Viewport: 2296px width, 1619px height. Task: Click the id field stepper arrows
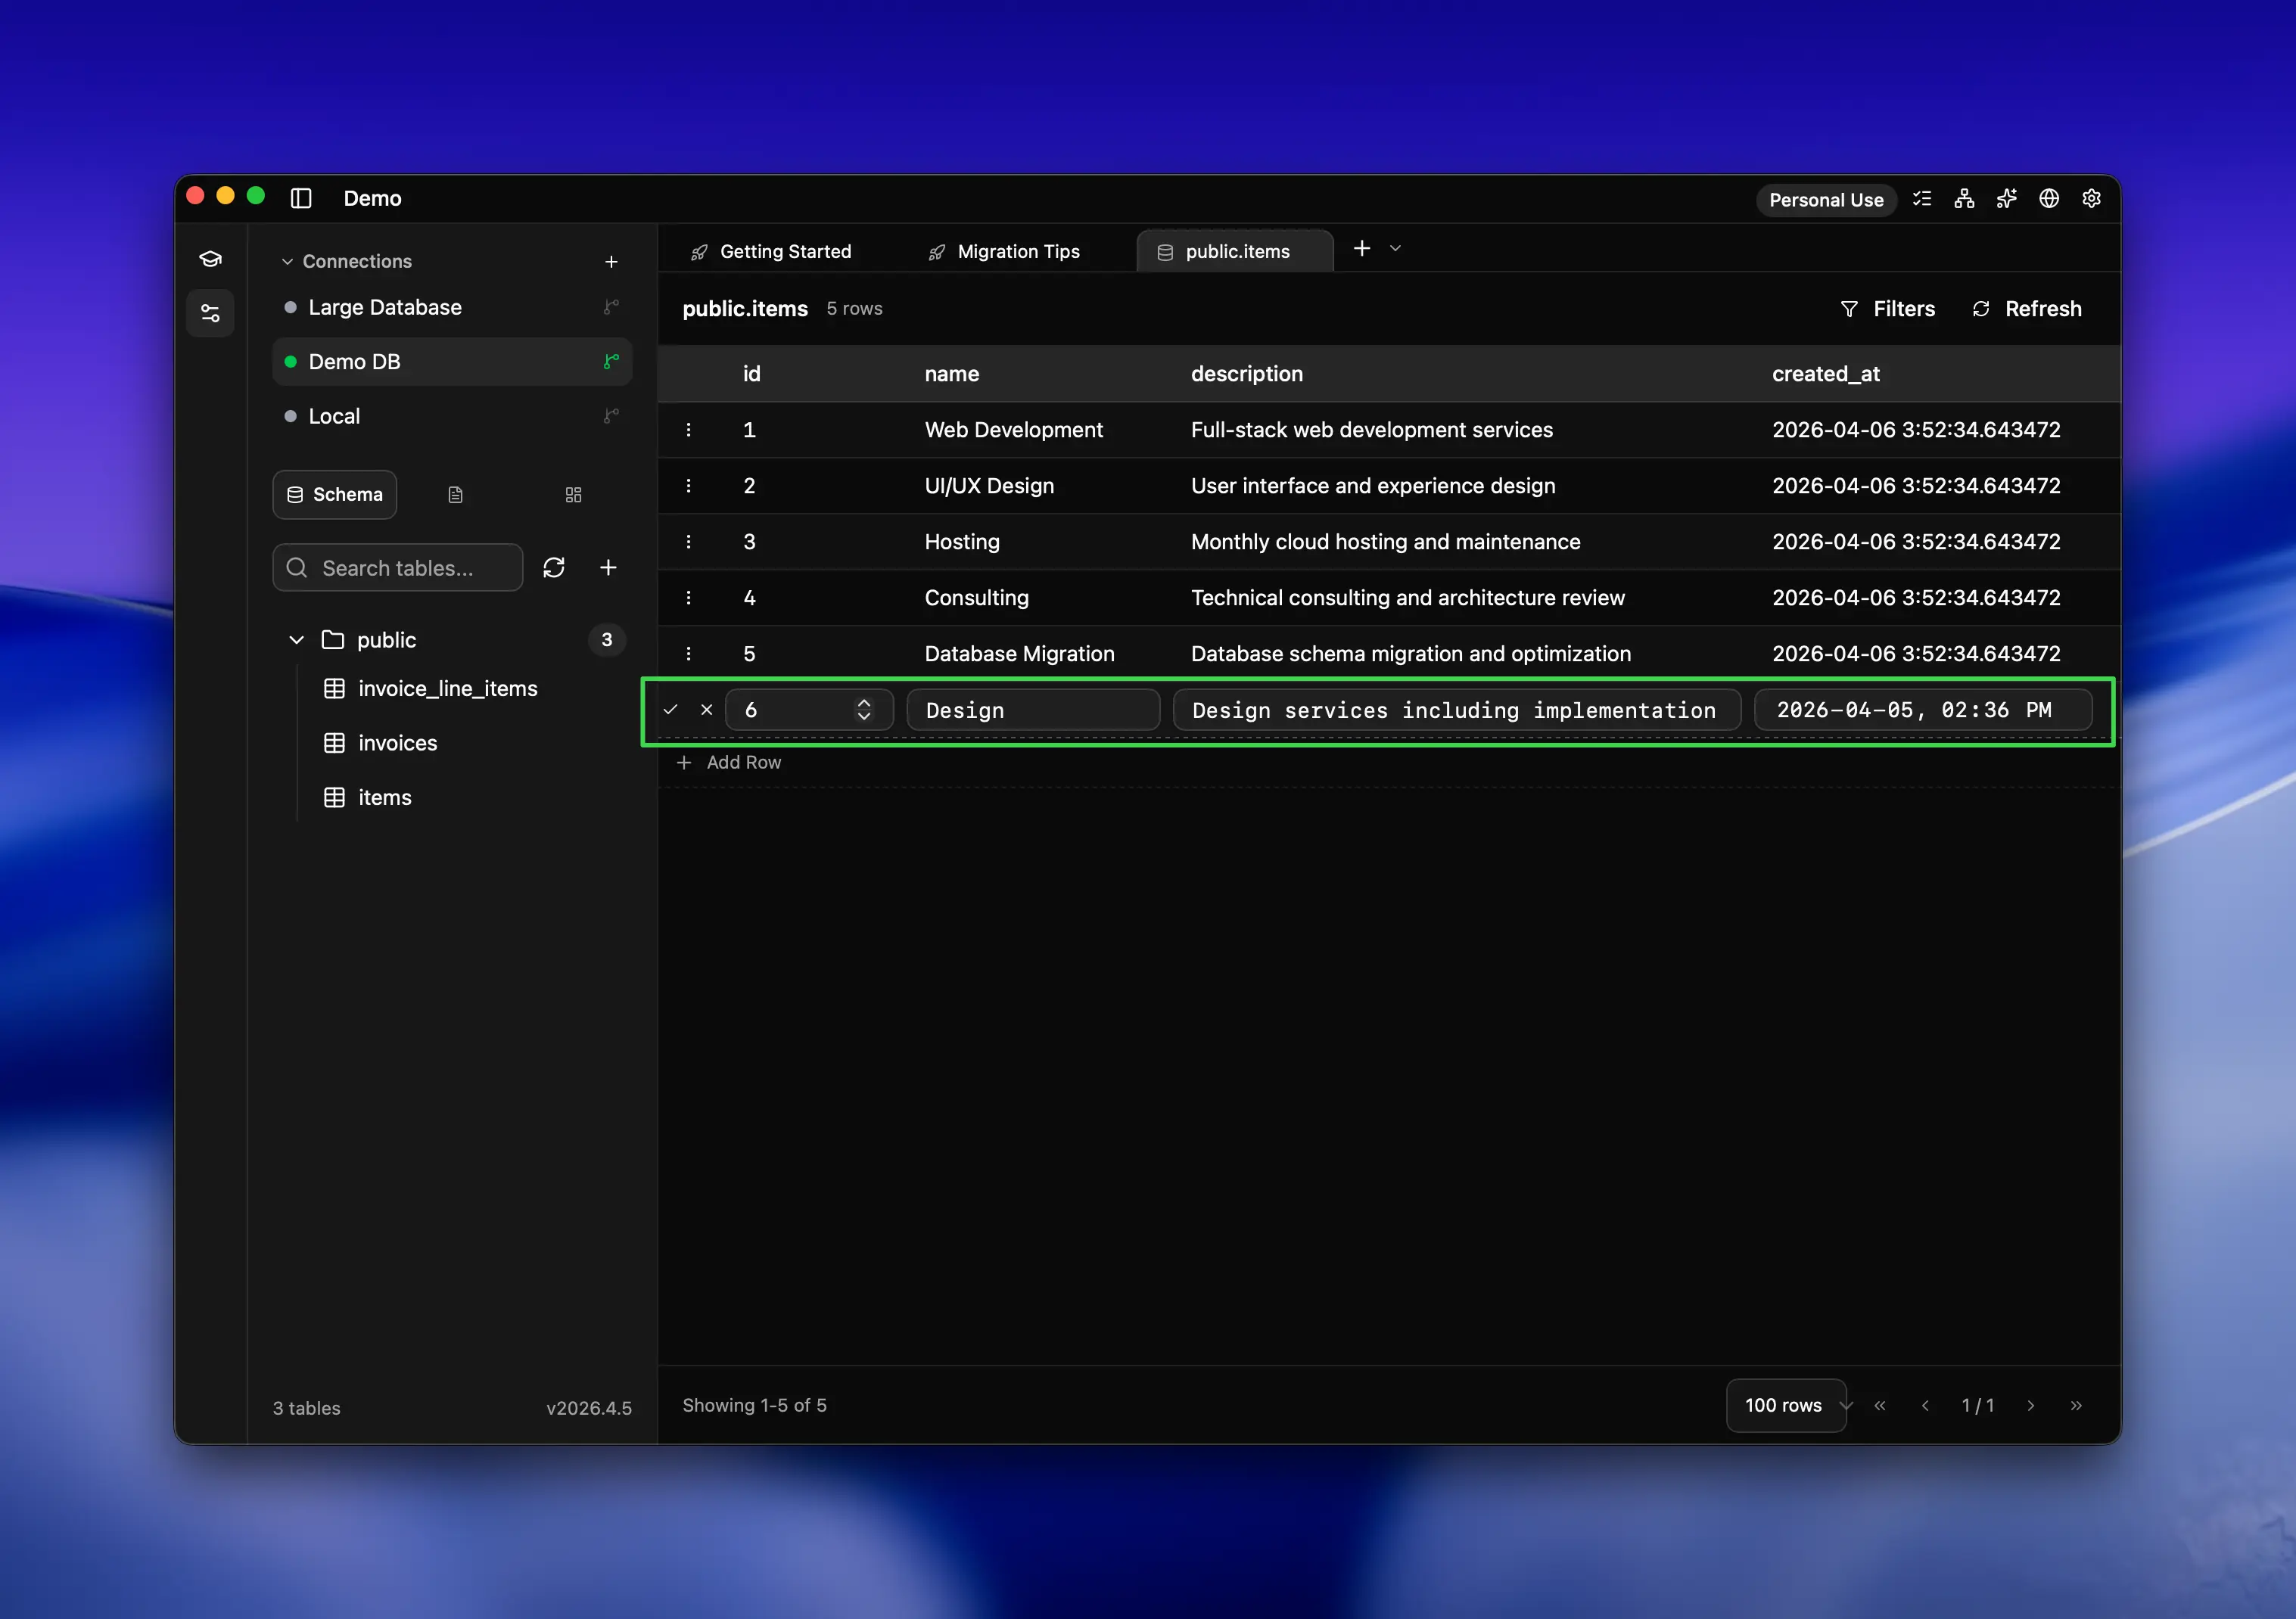pyautogui.click(x=864, y=710)
